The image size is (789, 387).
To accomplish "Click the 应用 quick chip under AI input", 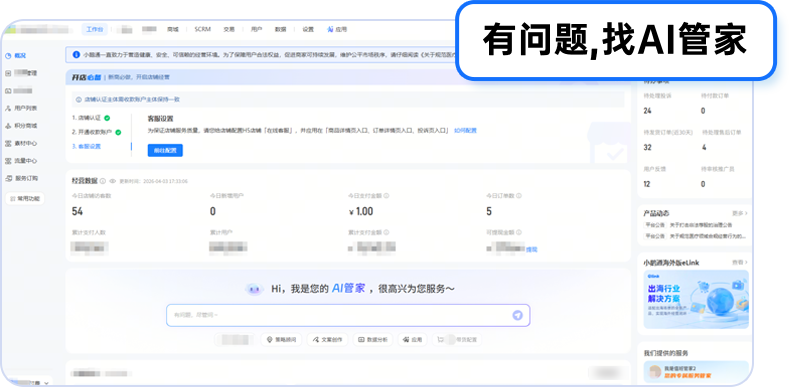I will 412,340.
